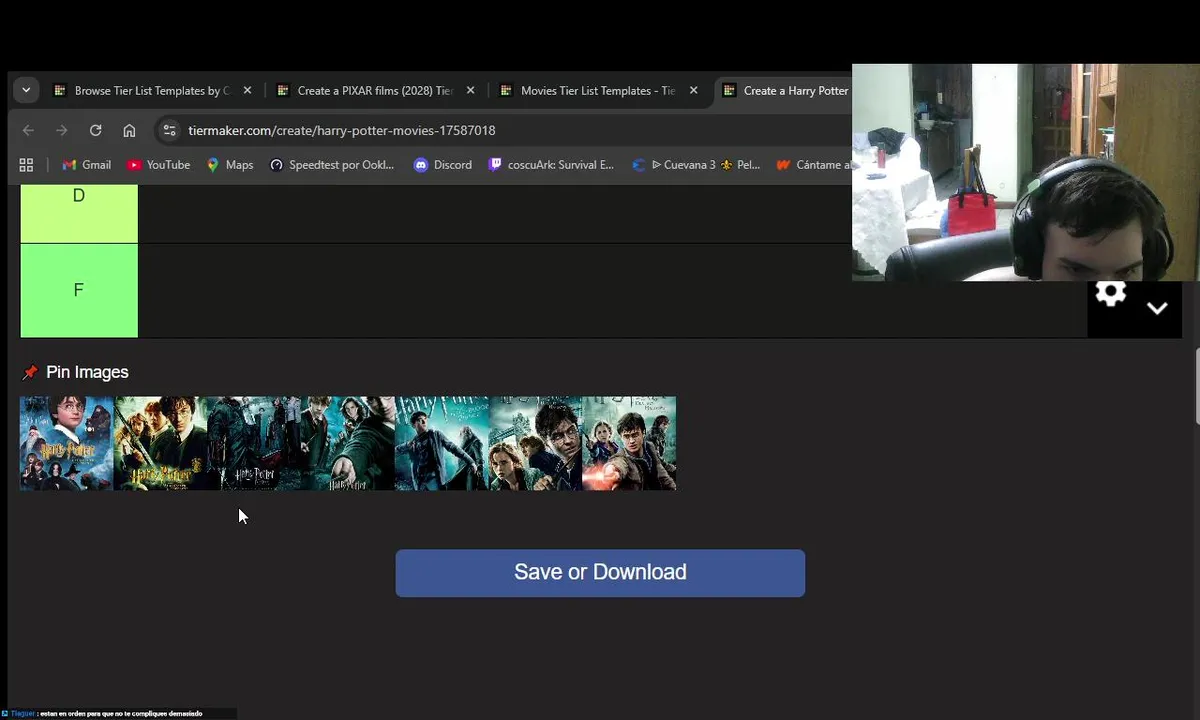The width and height of the screenshot is (1200, 720).
Task: Select the fourth Harry Potter movie poster
Action: [x=348, y=443]
